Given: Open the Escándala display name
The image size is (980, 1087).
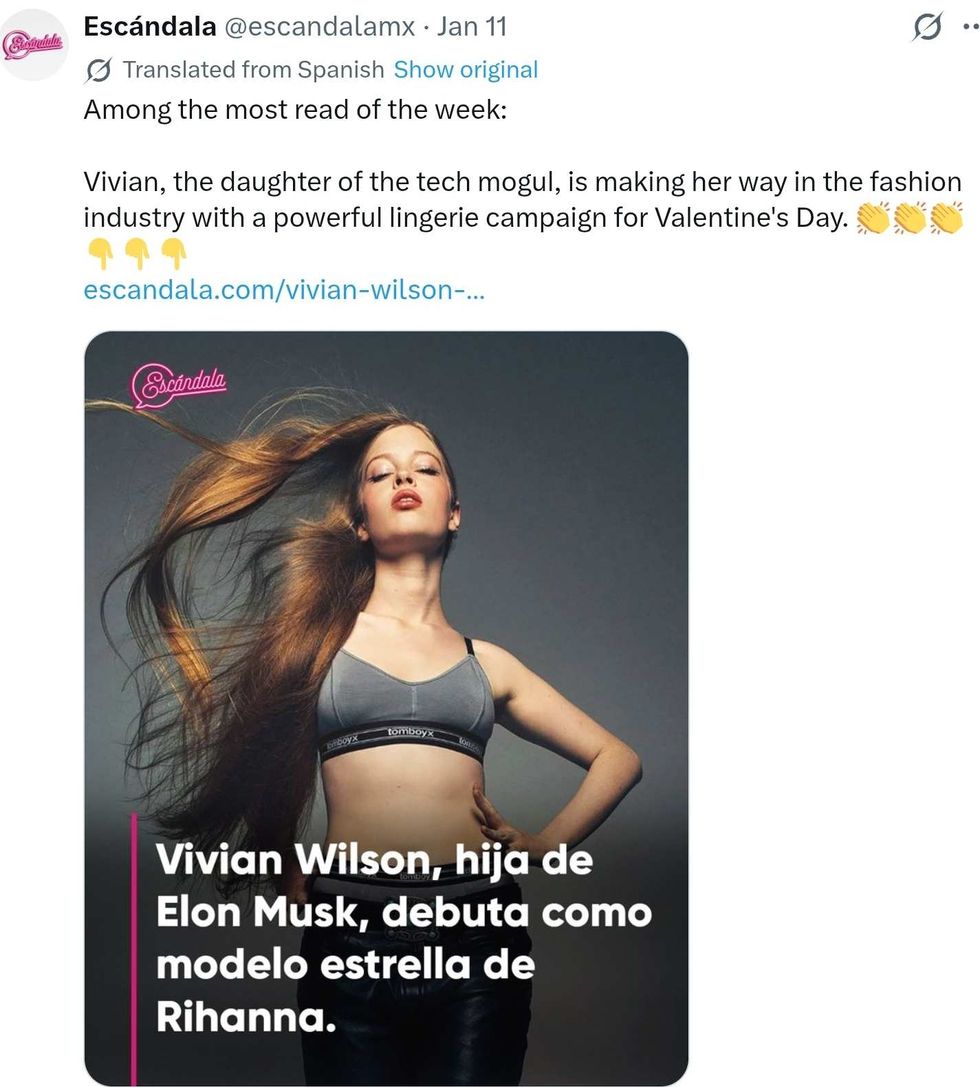Looking at the screenshot, I should [x=150, y=27].
